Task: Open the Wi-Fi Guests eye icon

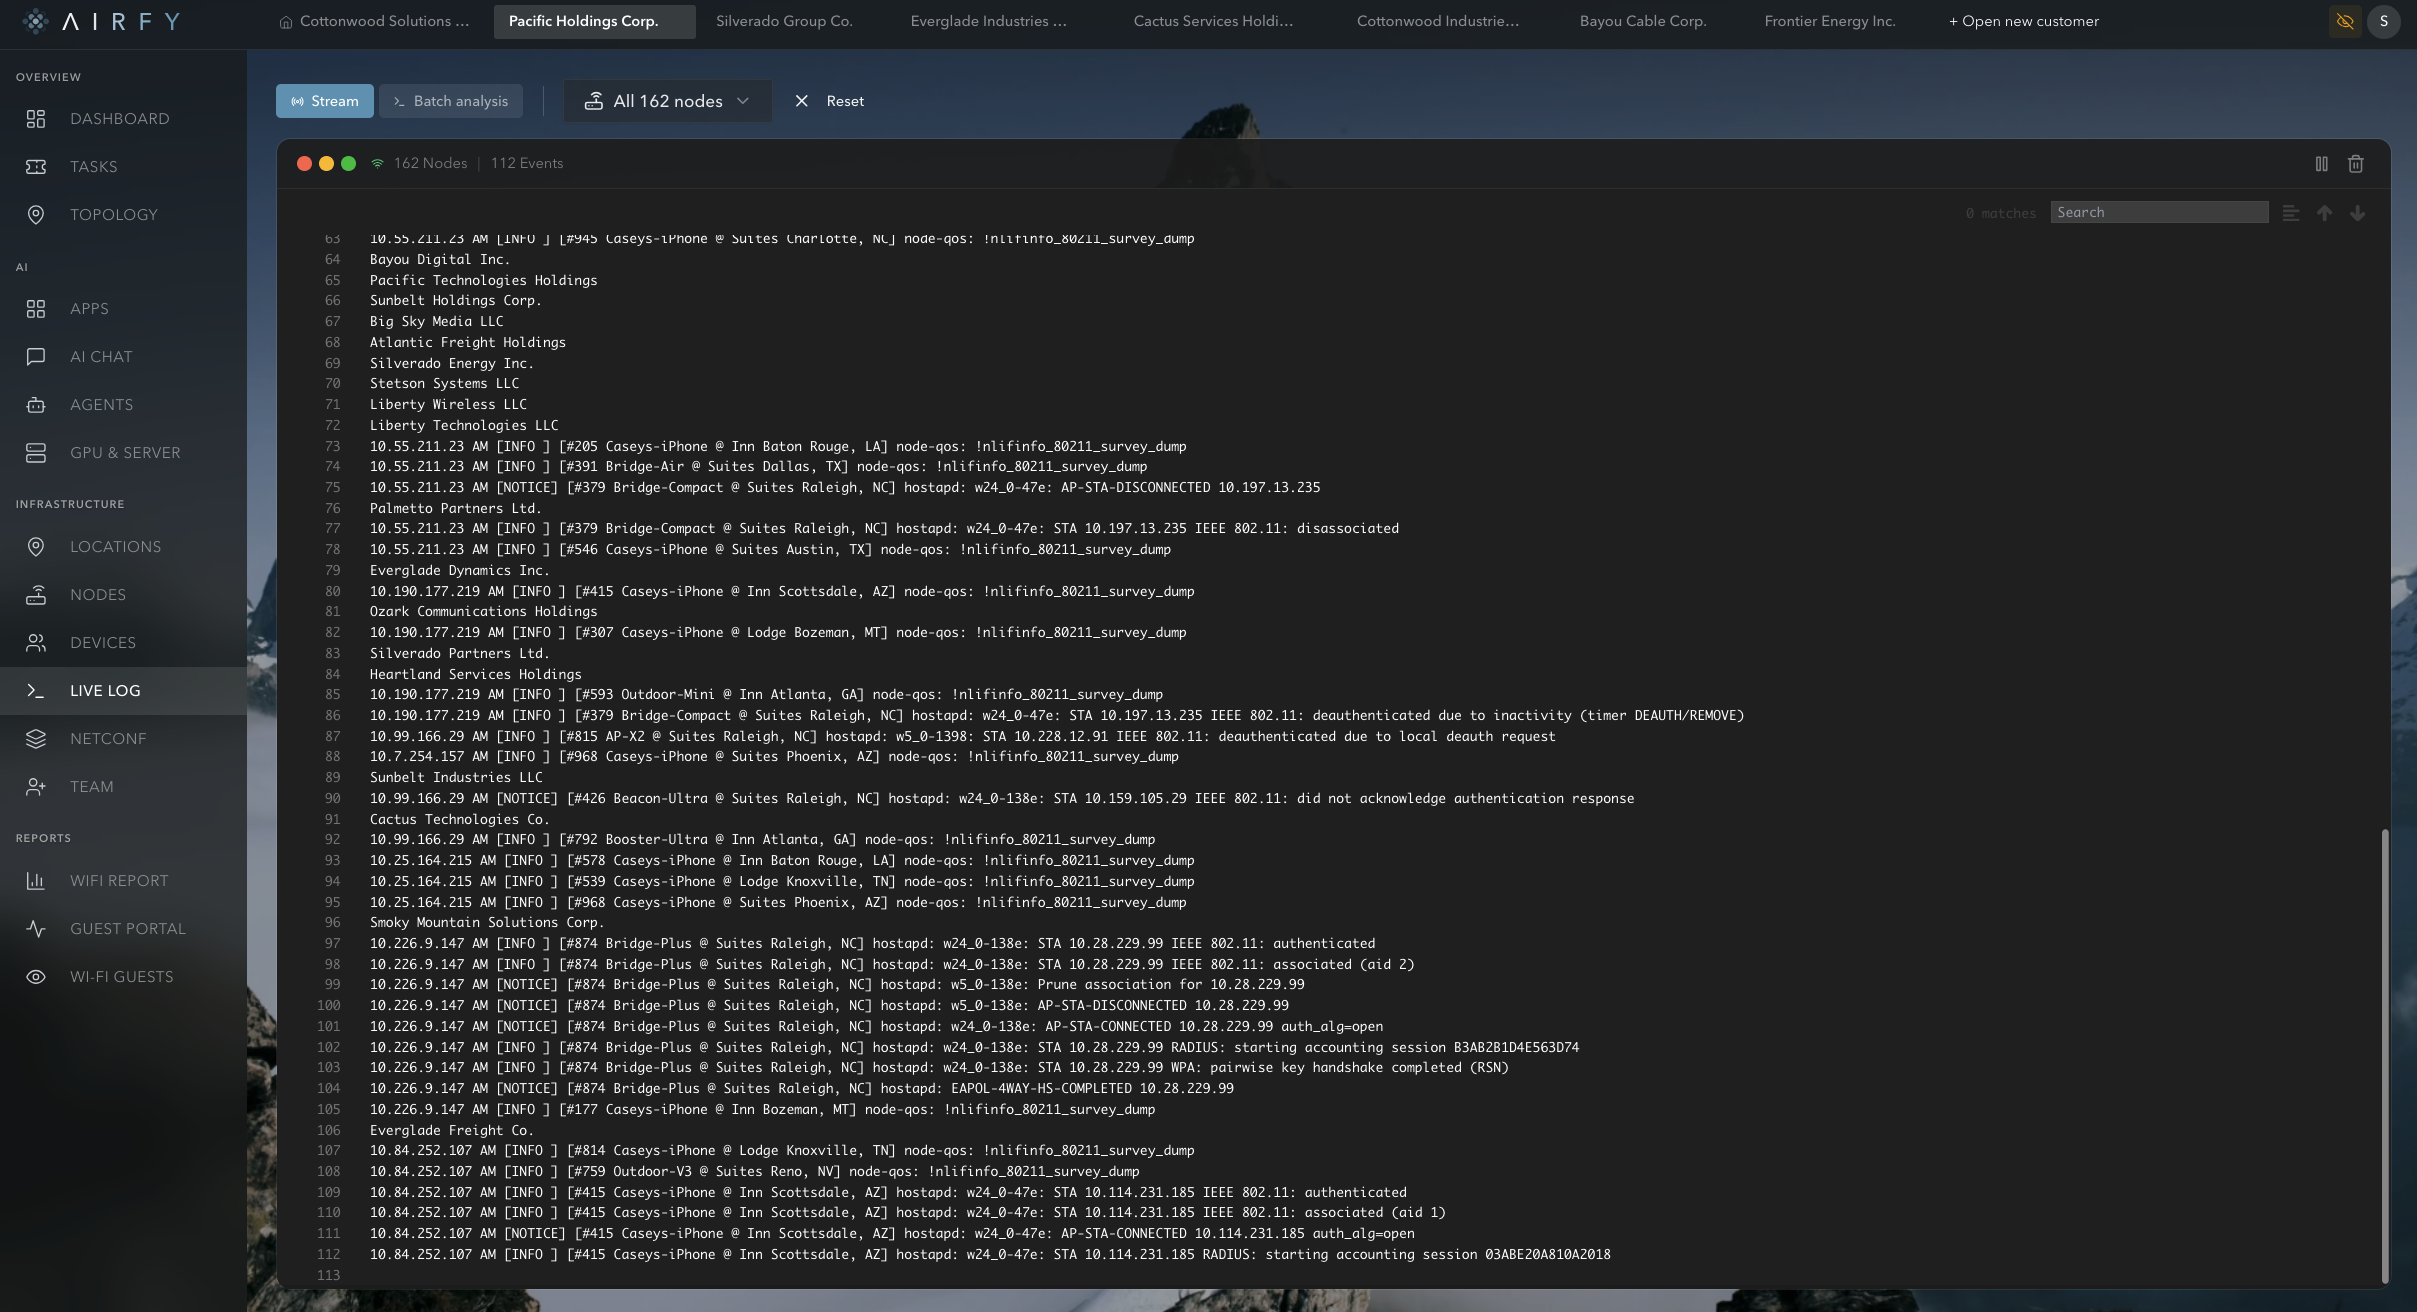Action: (36, 977)
